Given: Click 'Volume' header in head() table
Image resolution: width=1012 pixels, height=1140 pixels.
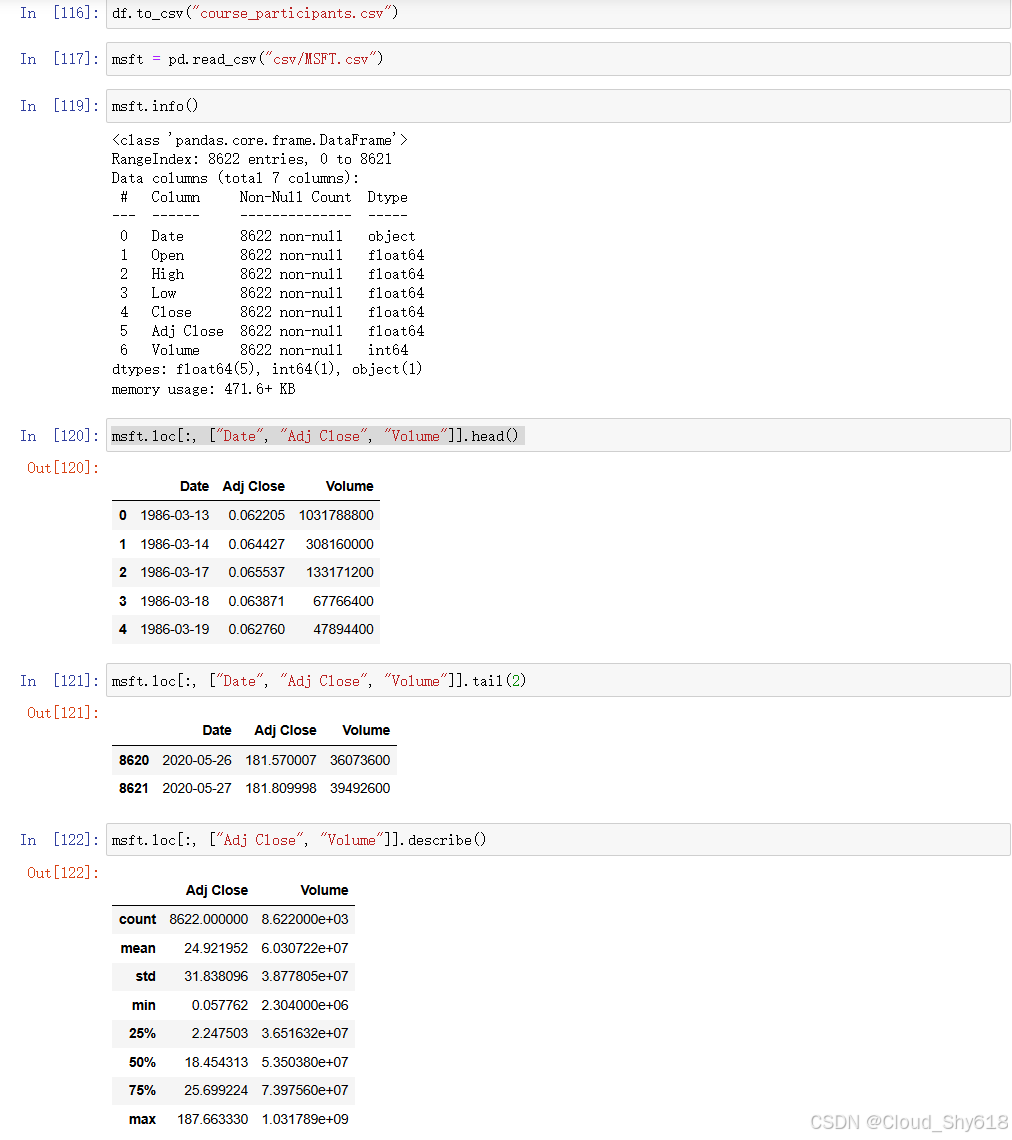Looking at the screenshot, I should tap(350, 486).
